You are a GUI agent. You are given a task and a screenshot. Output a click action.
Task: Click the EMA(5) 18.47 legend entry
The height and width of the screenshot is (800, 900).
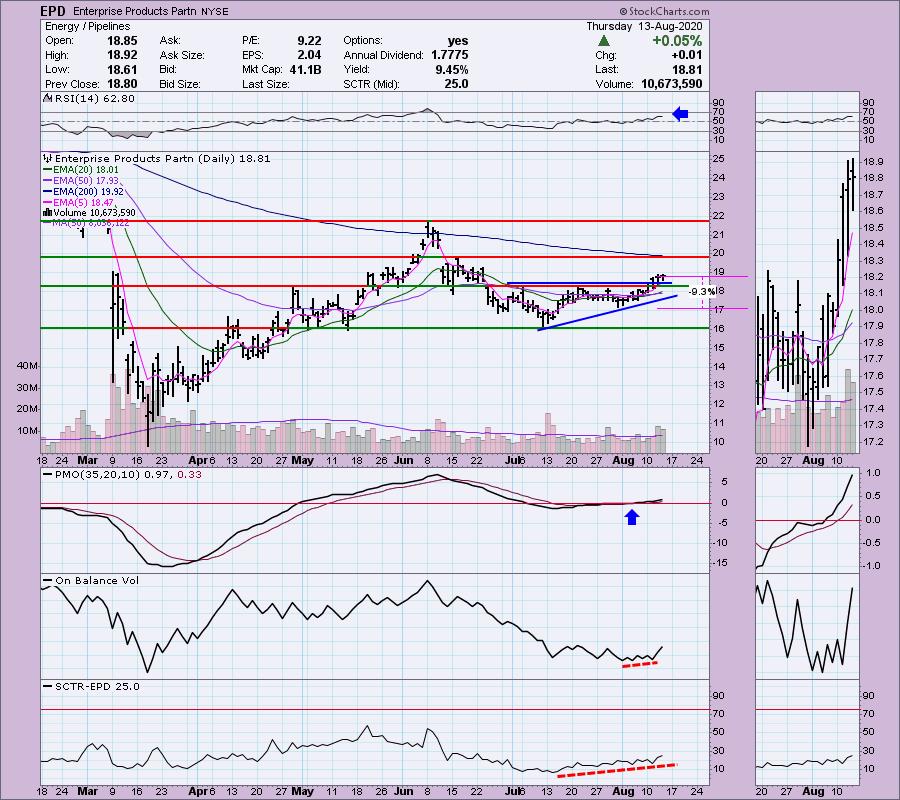click(x=78, y=202)
